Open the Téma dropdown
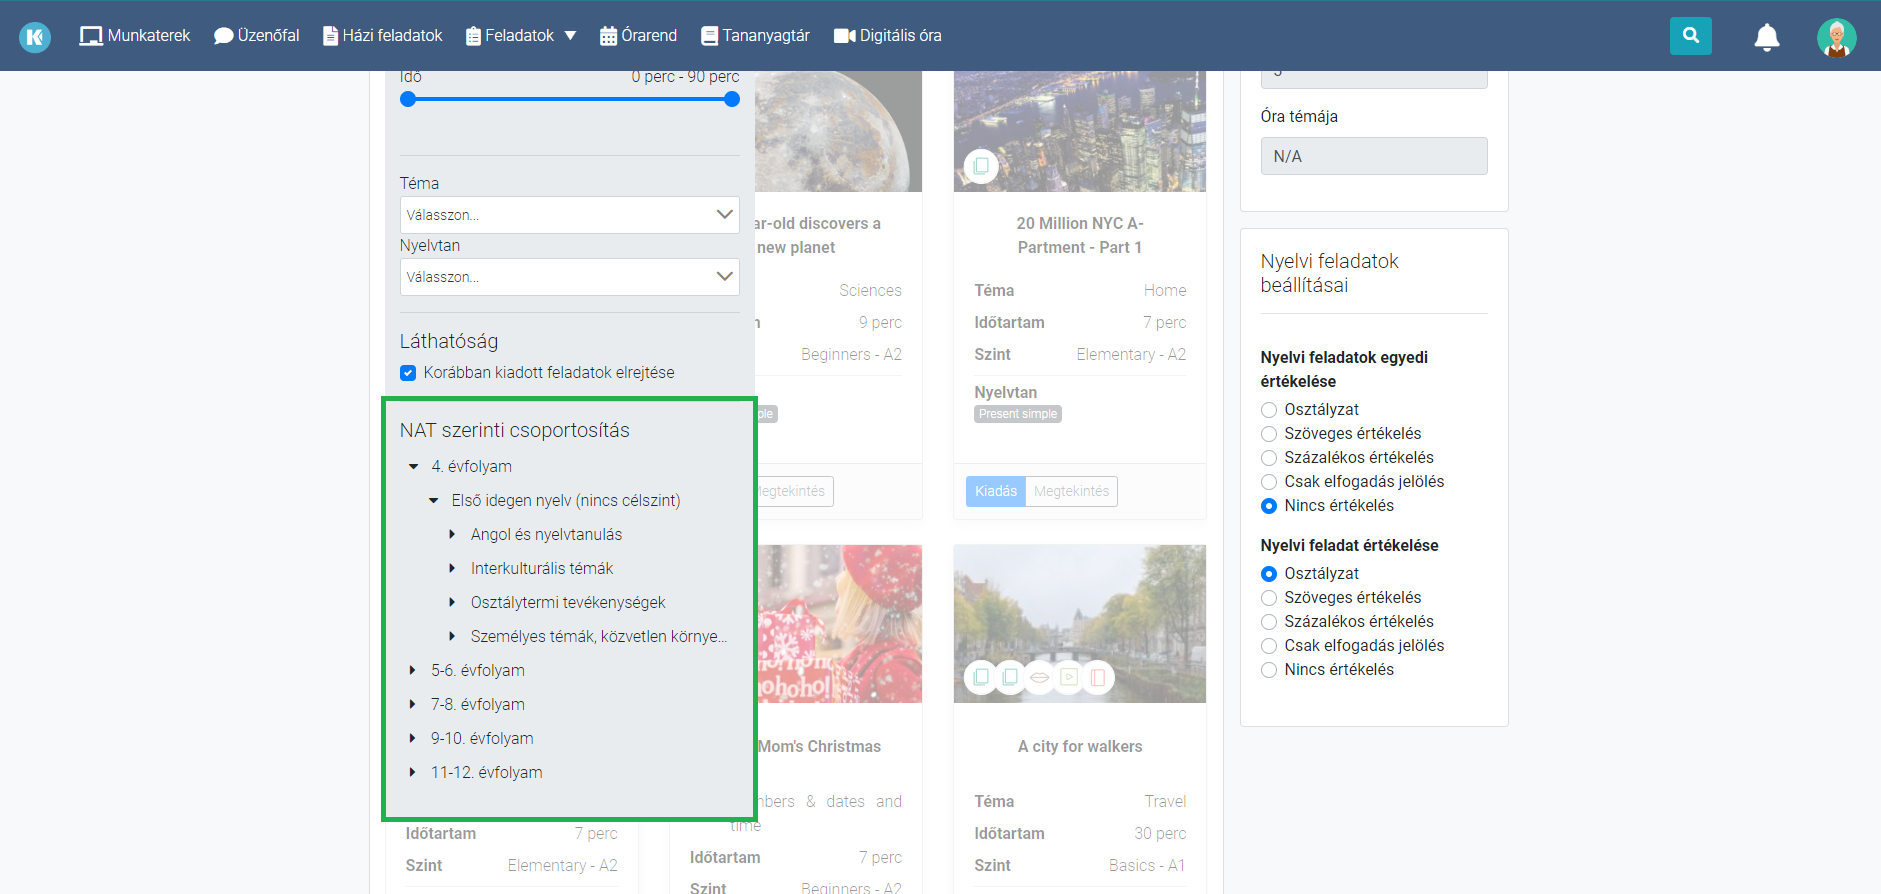The image size is (1881, 894). tap(570, 215)
